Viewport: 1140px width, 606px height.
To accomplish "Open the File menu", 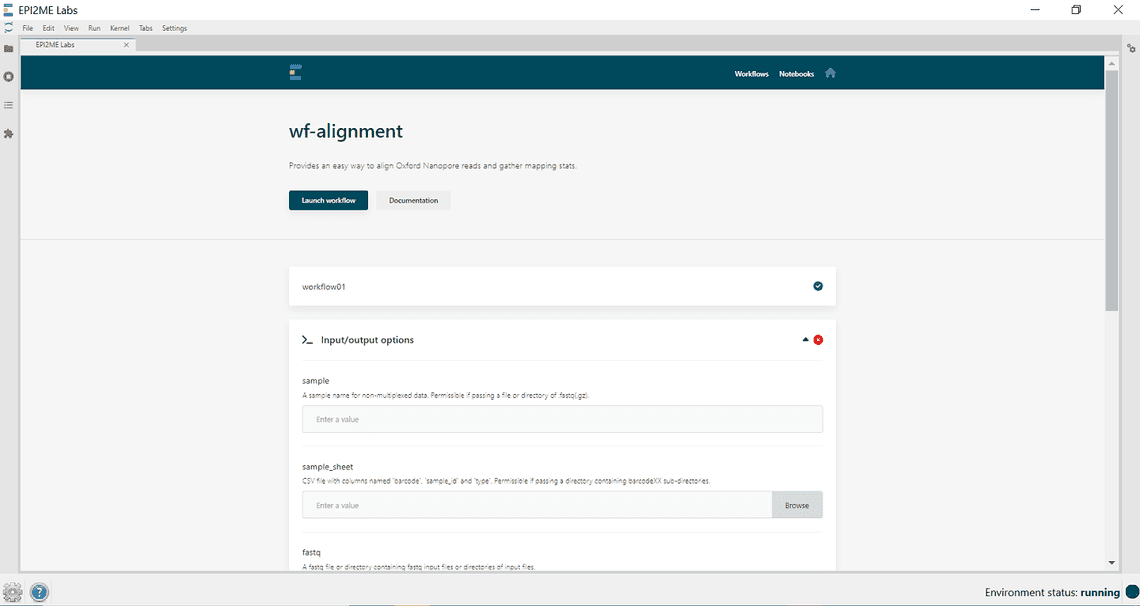I will 27,28.
